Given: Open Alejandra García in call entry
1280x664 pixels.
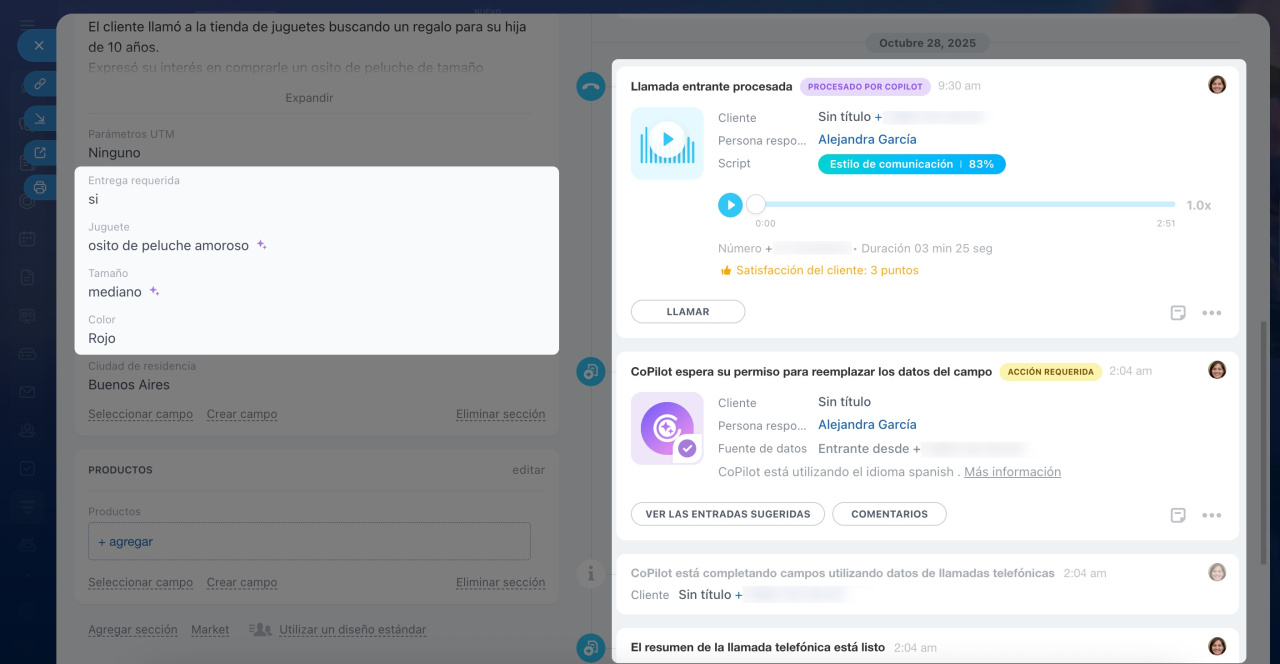Looking at the screenshot, I should coord(867,140).
